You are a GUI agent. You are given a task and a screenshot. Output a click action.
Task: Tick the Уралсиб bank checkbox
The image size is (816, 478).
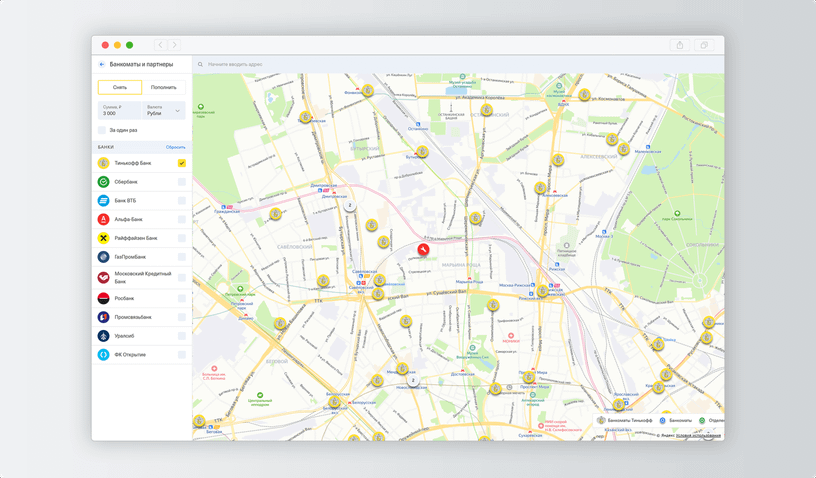click(x=182, y=336)
